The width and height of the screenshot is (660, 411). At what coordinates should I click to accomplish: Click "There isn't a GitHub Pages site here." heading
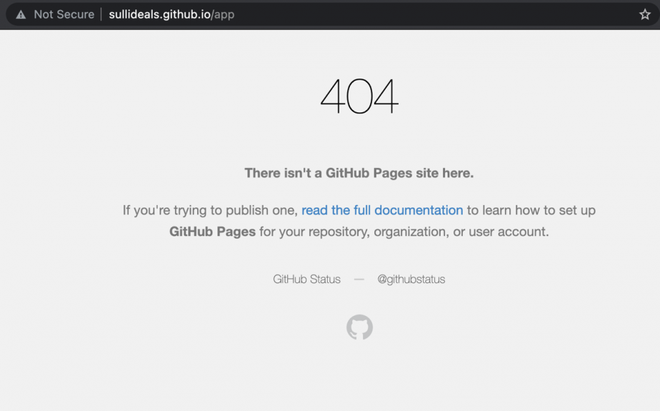click(x=359, y=173)
